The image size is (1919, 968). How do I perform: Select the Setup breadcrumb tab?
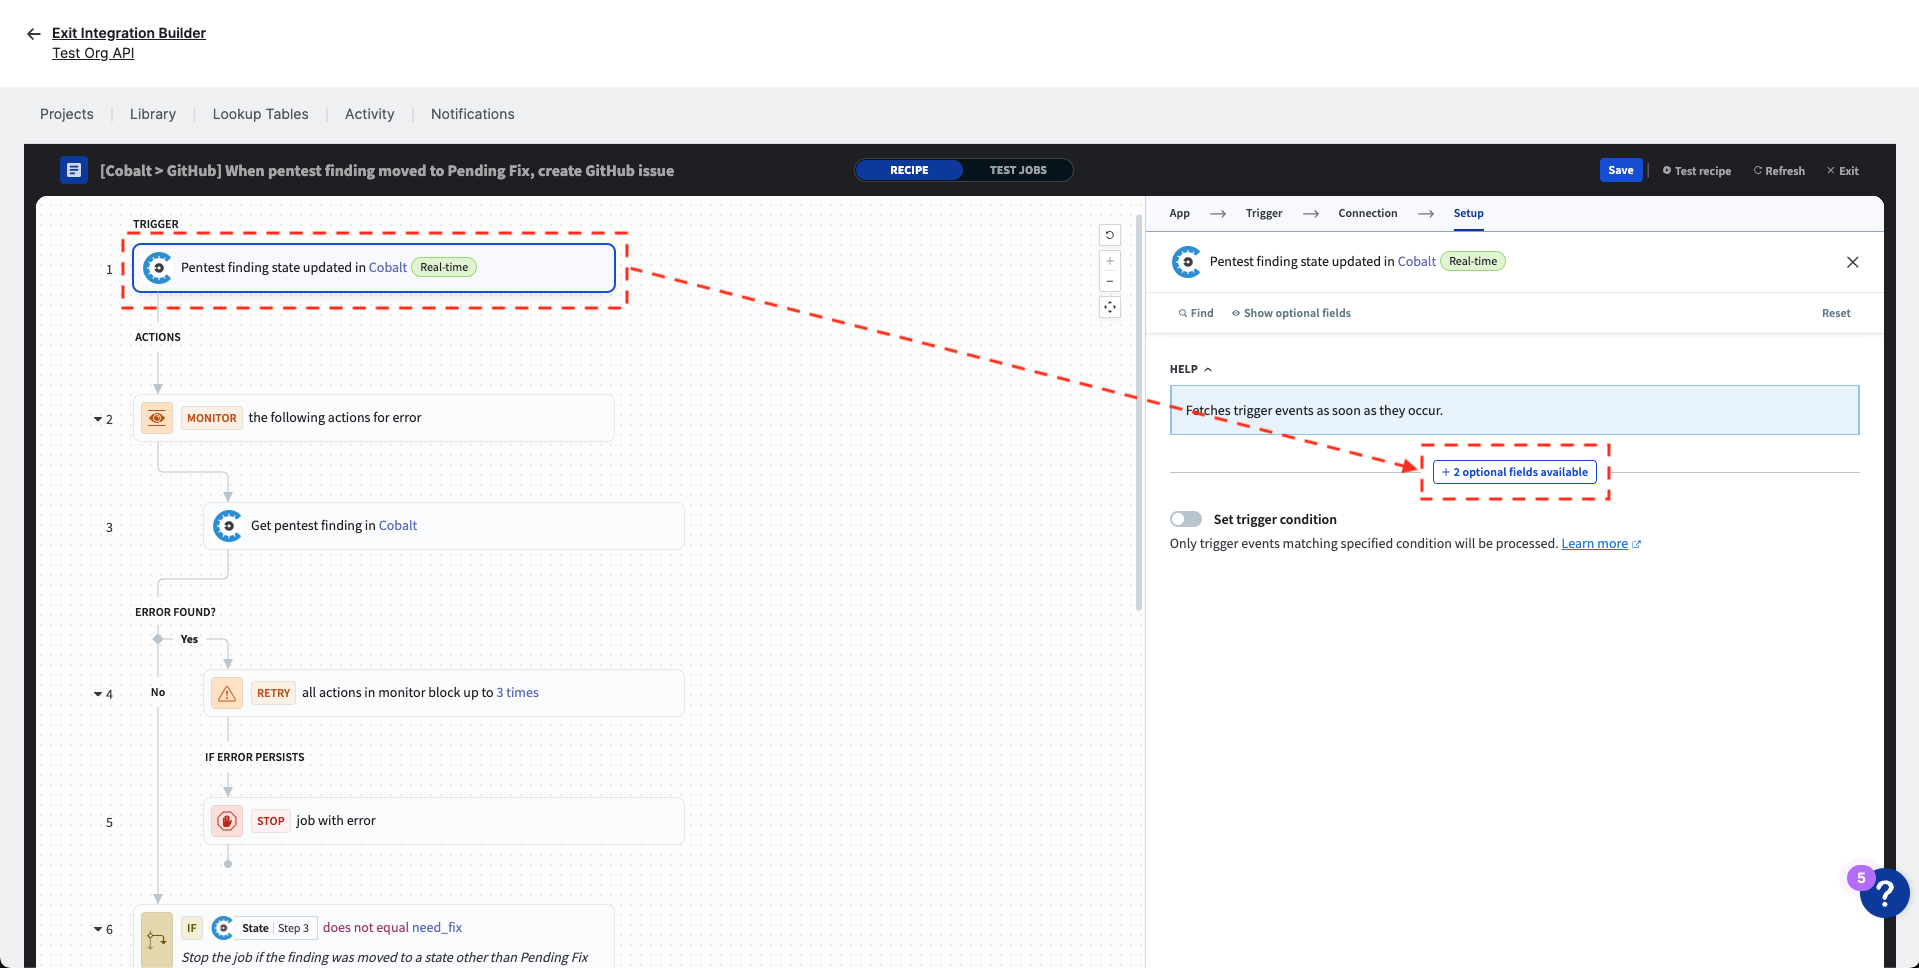pyautogui.click(x=1469, y=213)
